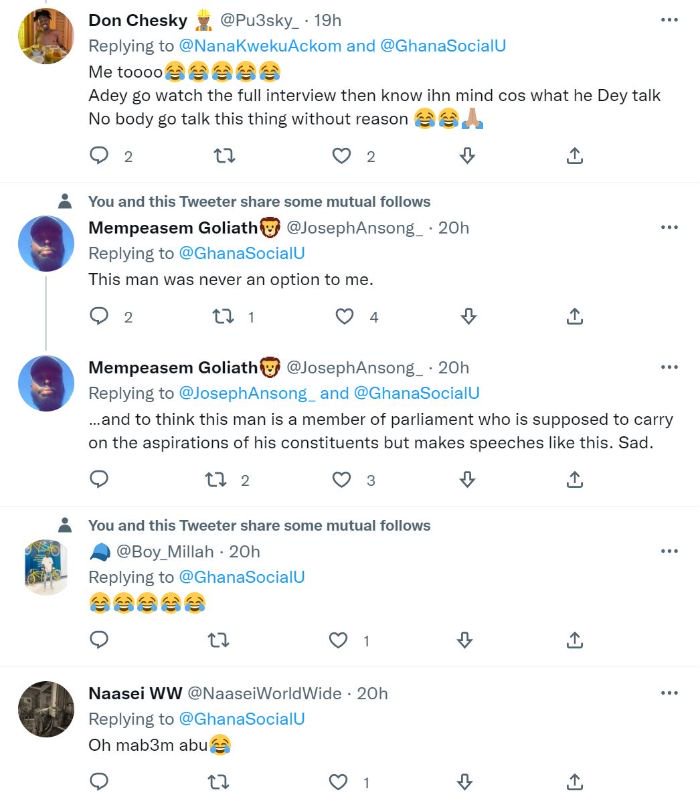
Task: Open Don Chesky's profile picture
Action: coord(46,35)
